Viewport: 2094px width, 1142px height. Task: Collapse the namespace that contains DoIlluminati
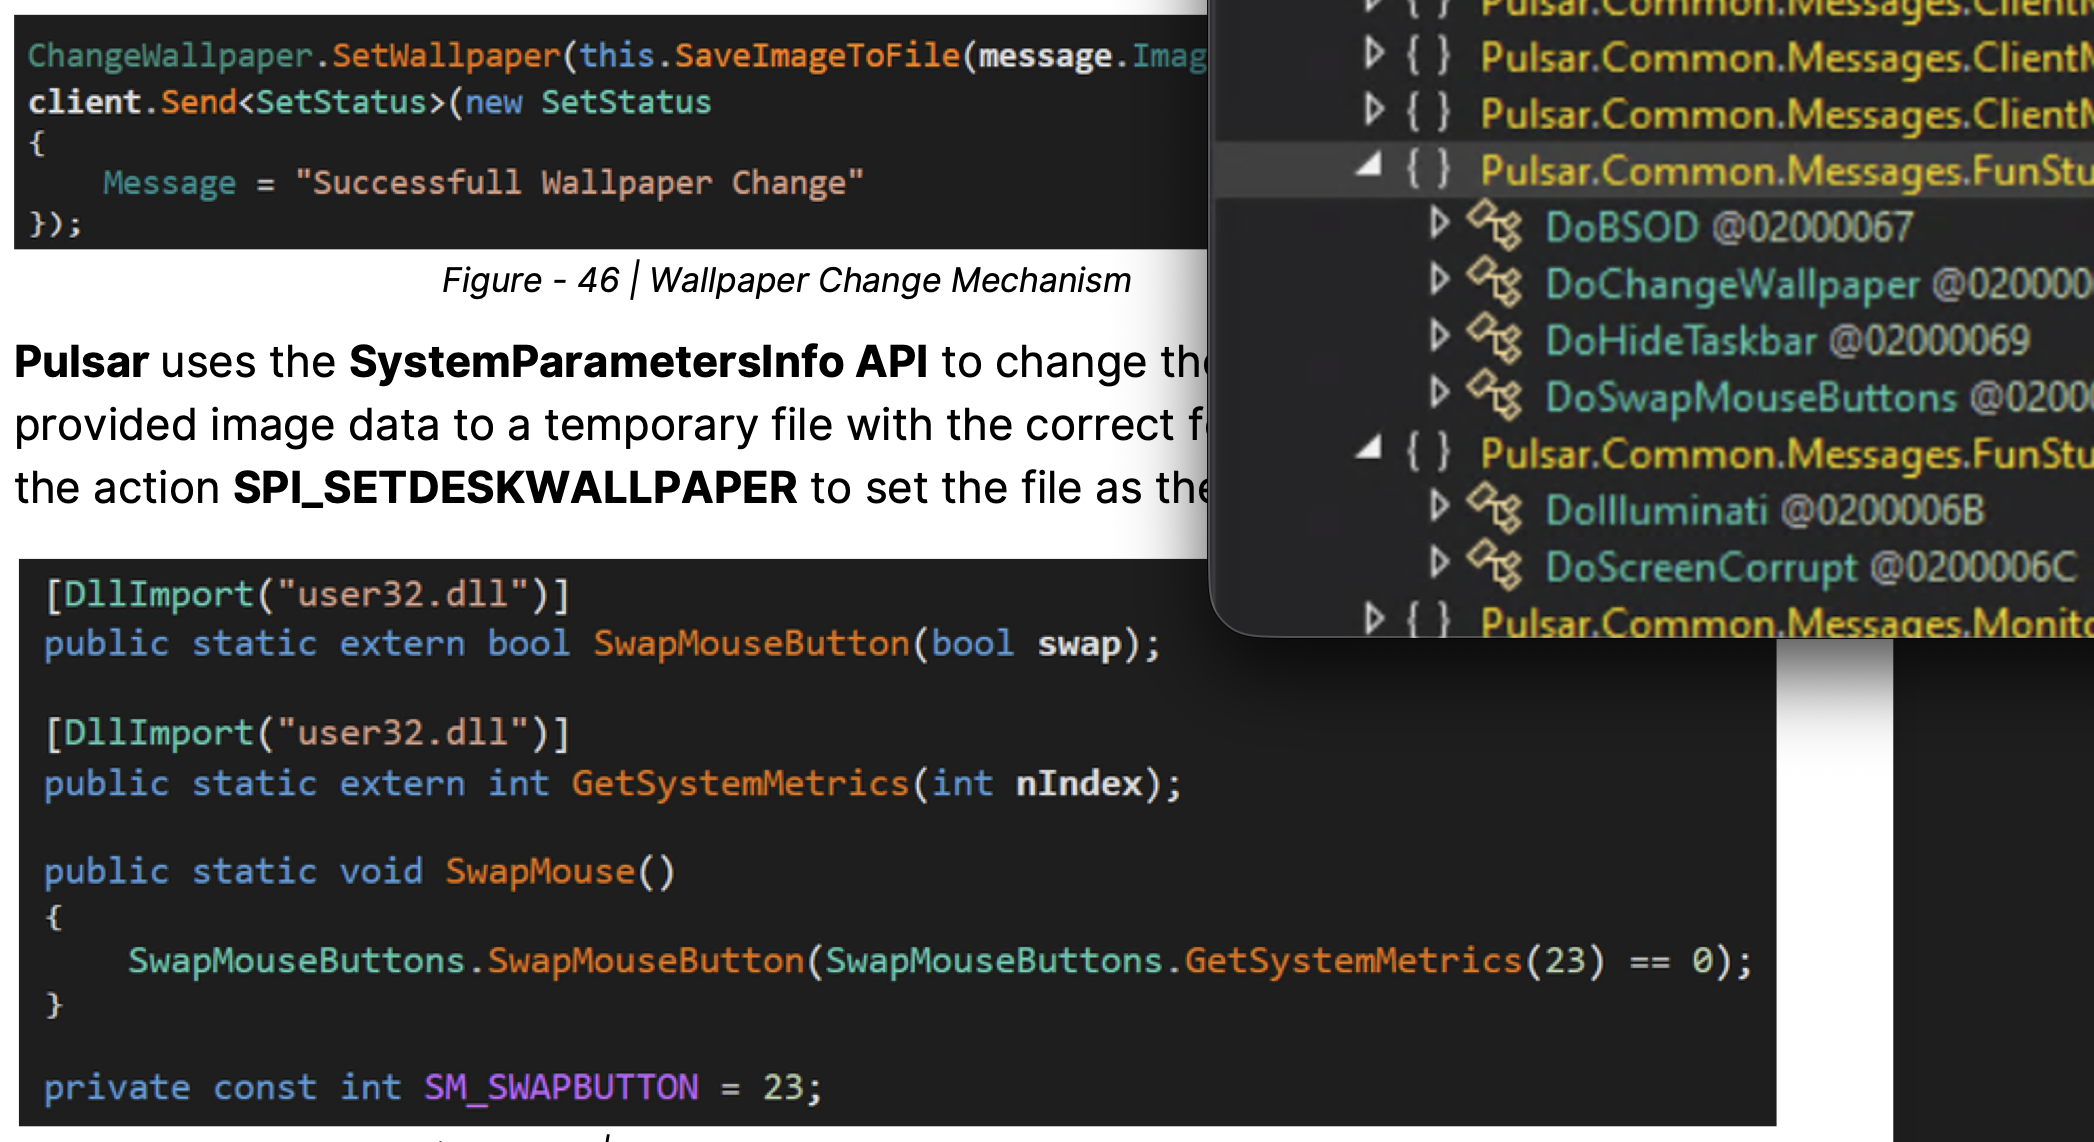point(1369,448)
